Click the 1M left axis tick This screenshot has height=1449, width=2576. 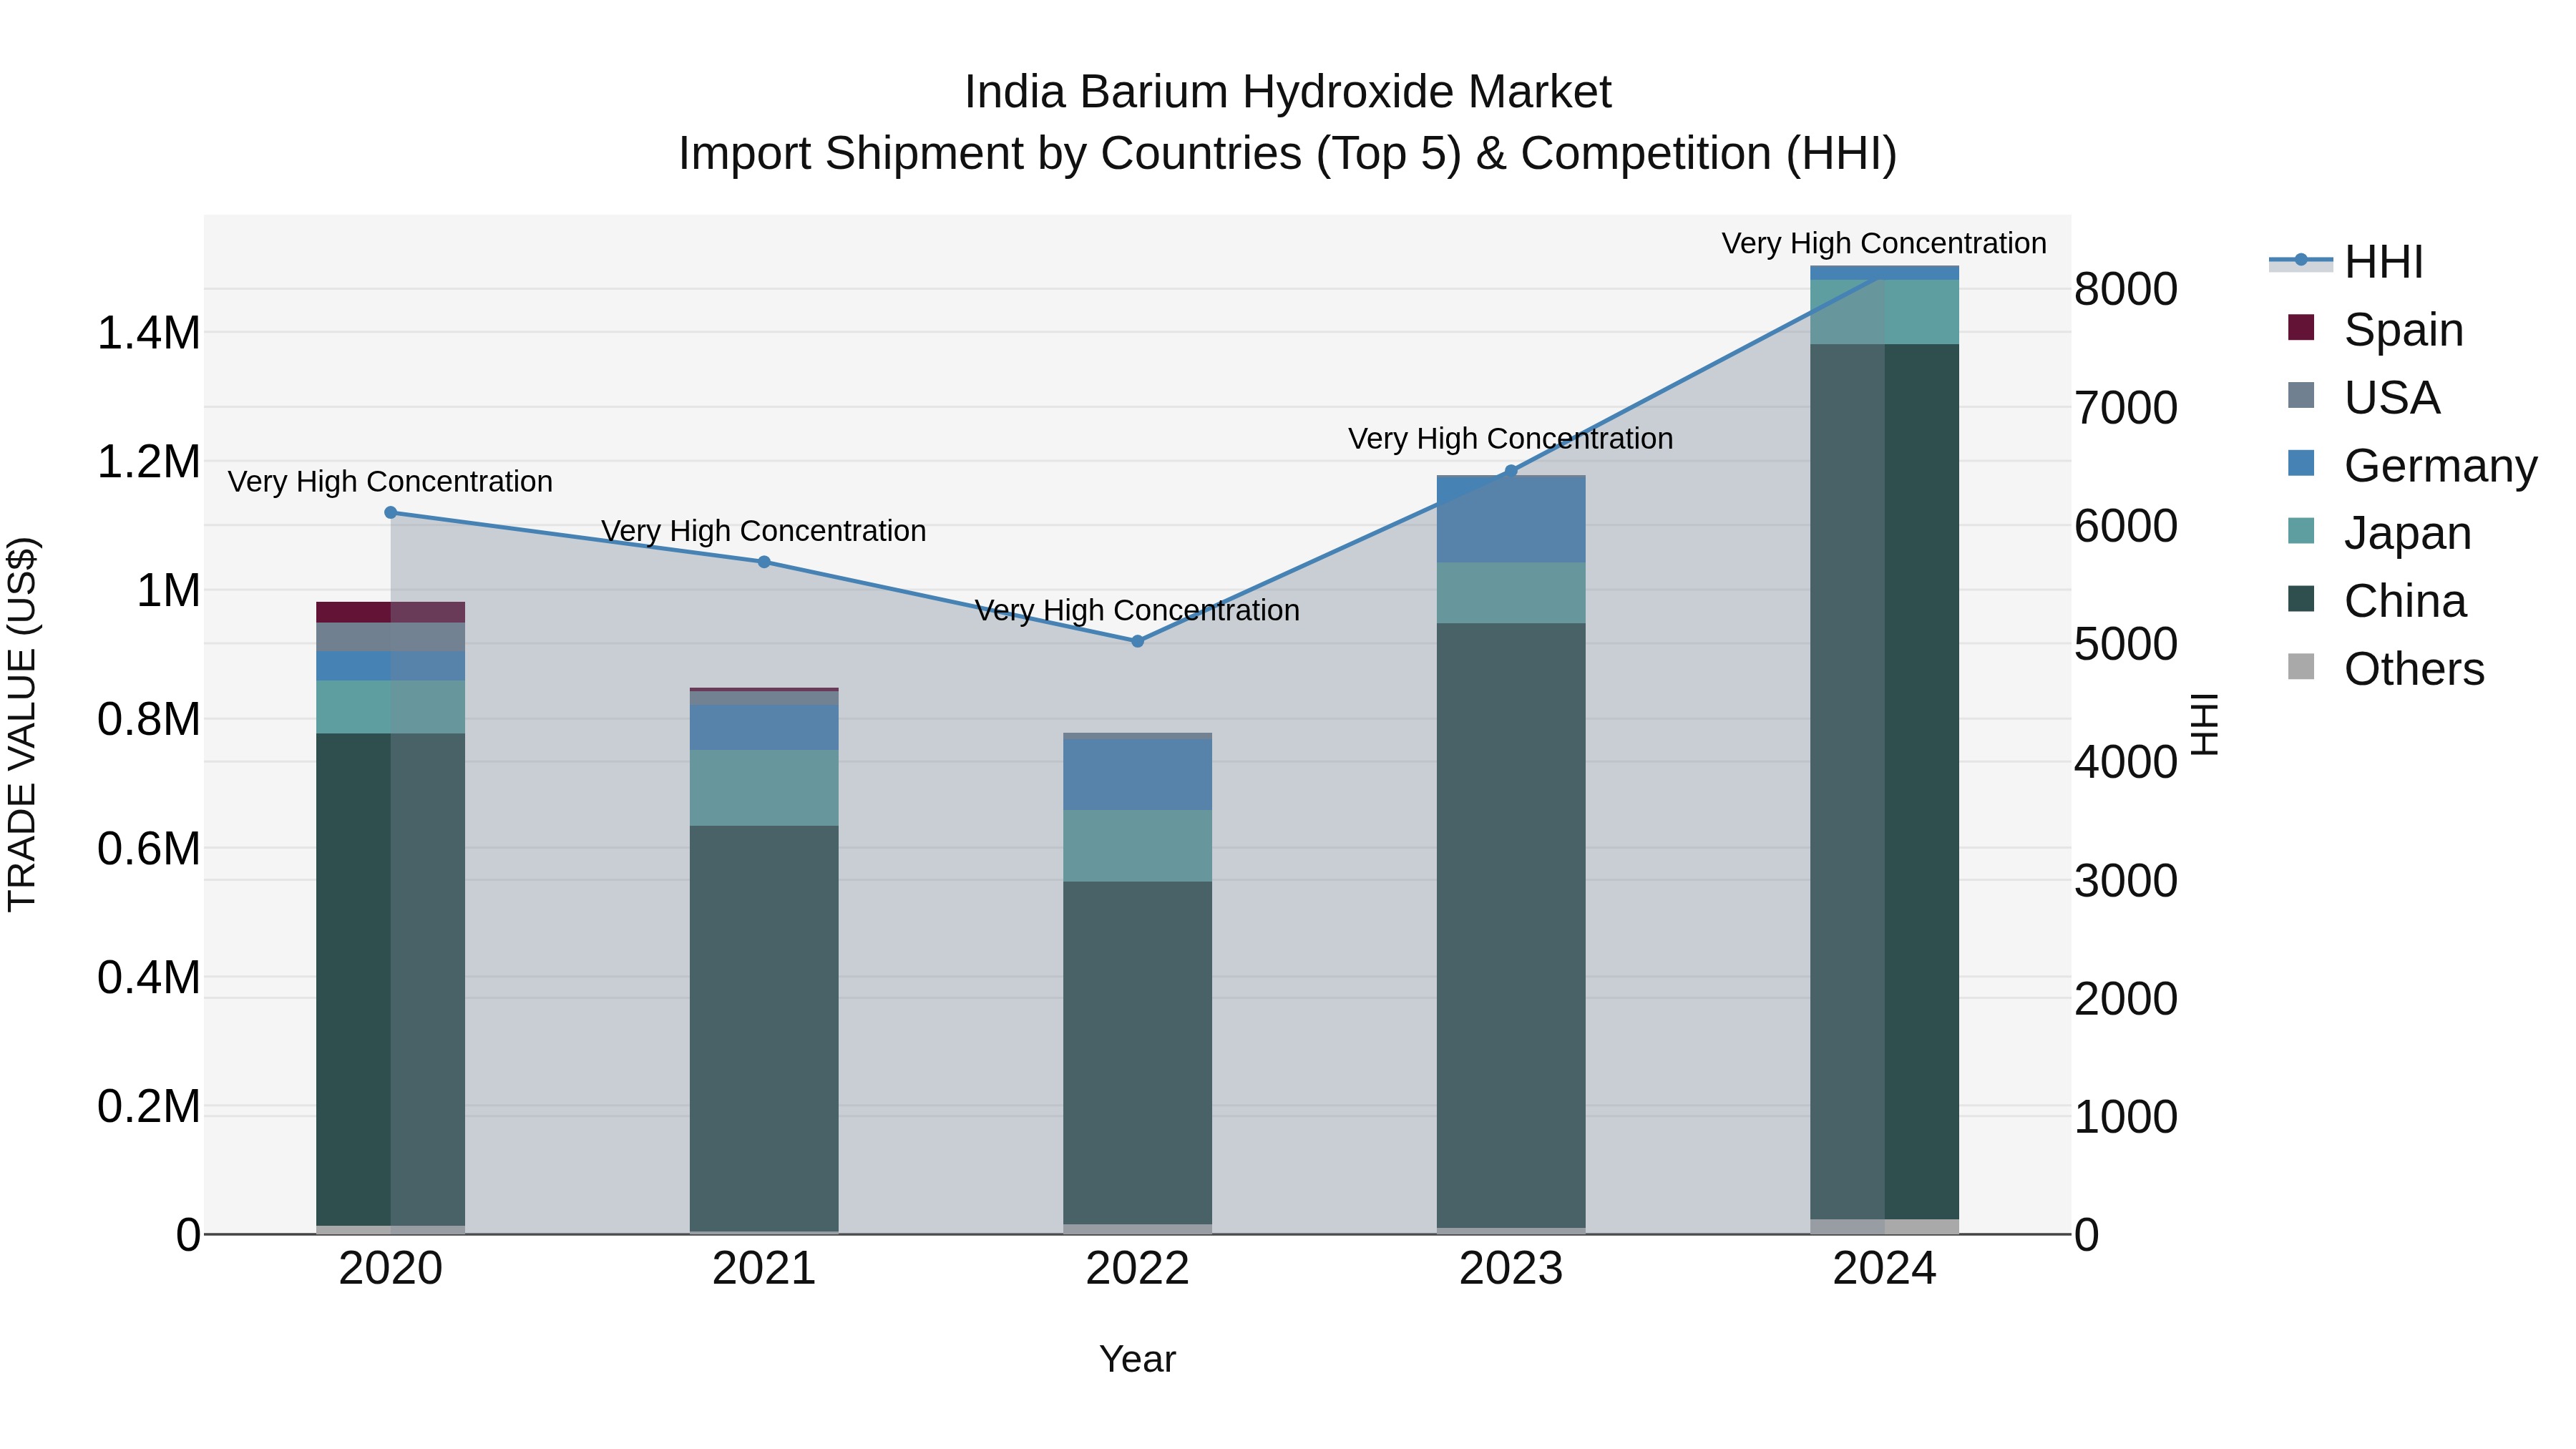(x=168, y=591)
